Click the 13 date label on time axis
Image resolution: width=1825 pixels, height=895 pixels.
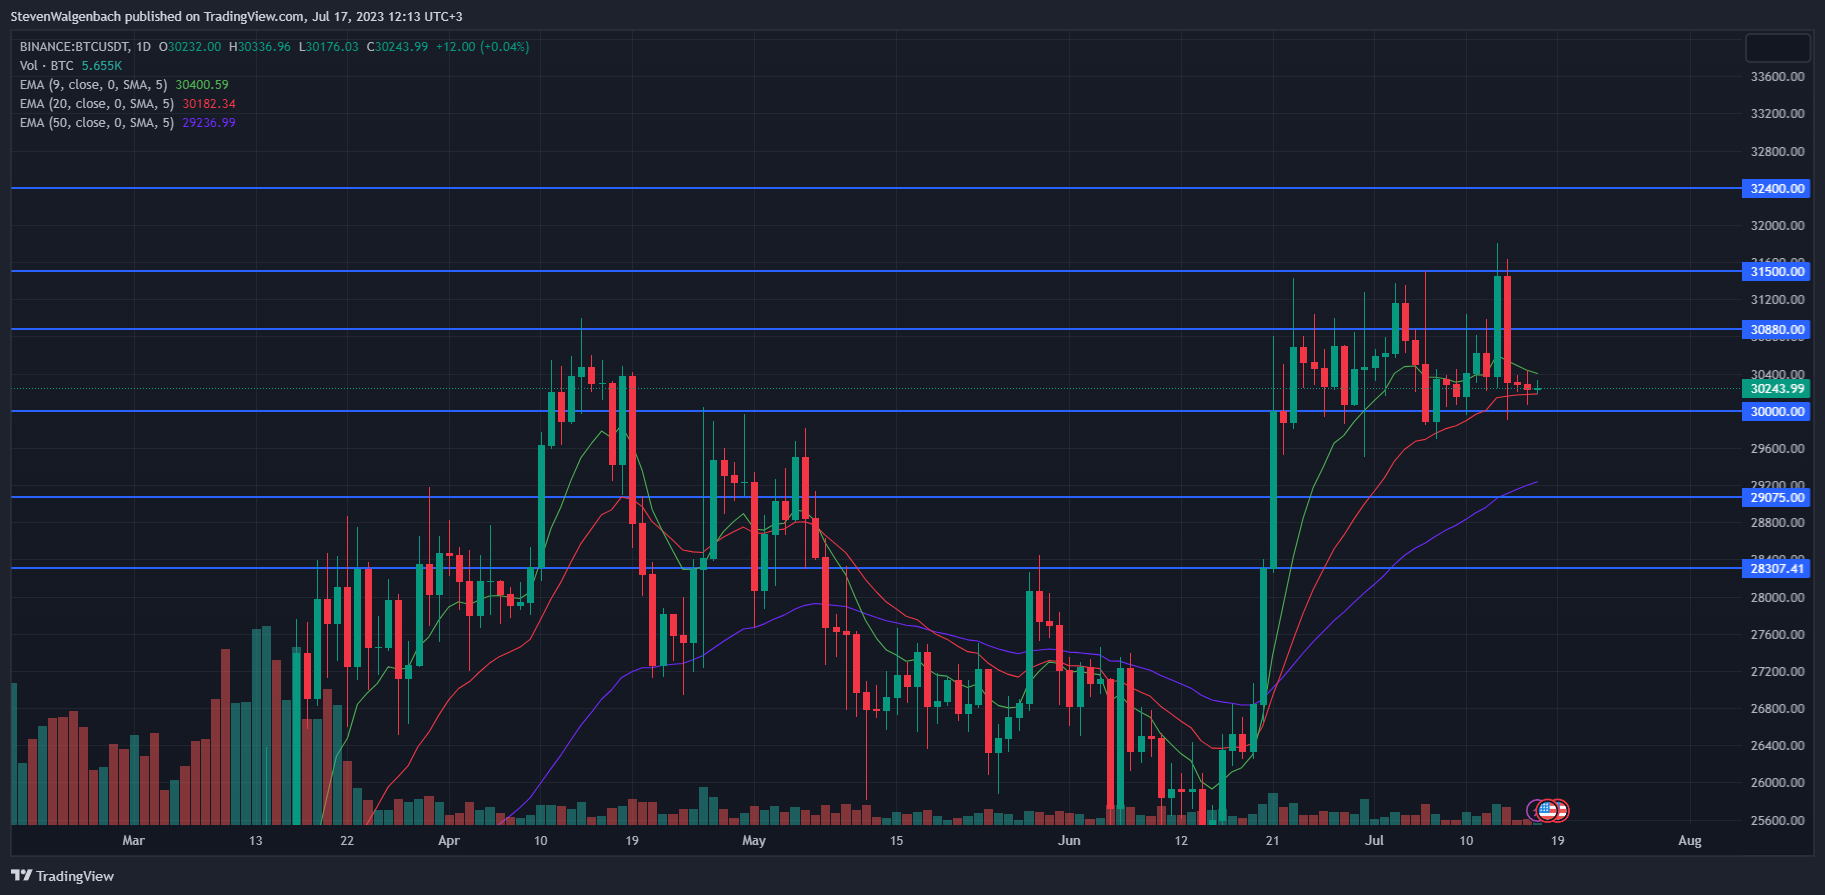(x=256, y=841)
